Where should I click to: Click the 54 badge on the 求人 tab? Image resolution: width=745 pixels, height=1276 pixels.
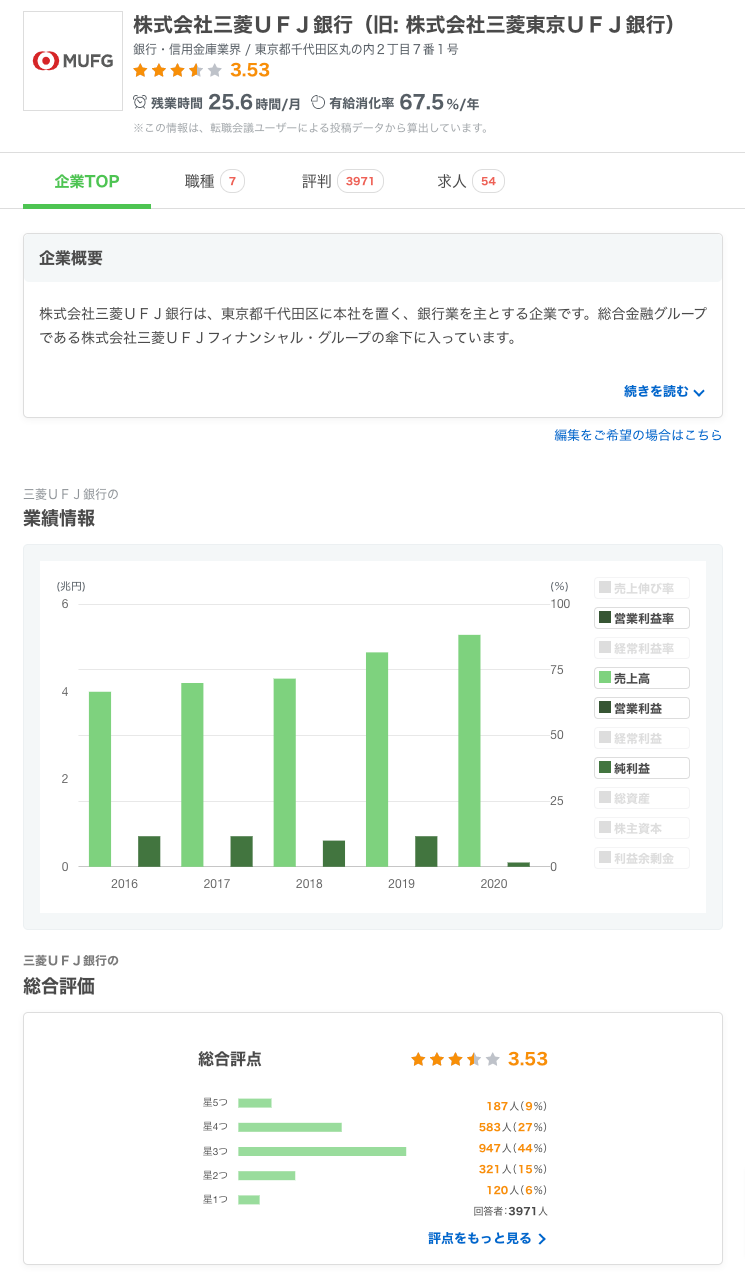(488, 181)
